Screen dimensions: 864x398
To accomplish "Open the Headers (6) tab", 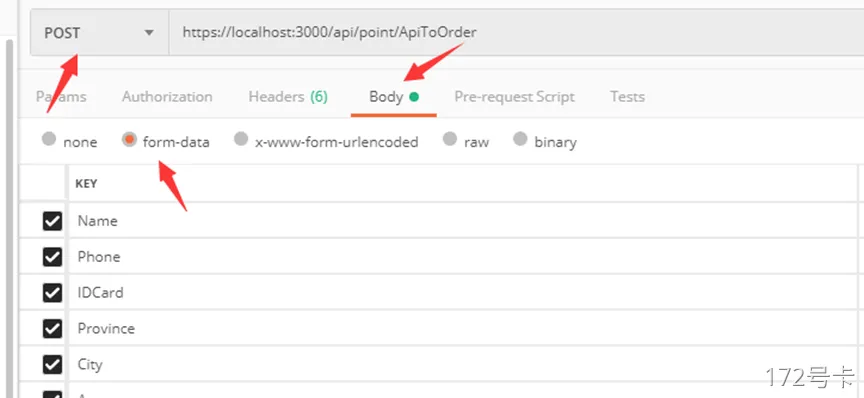I will 288,97.
